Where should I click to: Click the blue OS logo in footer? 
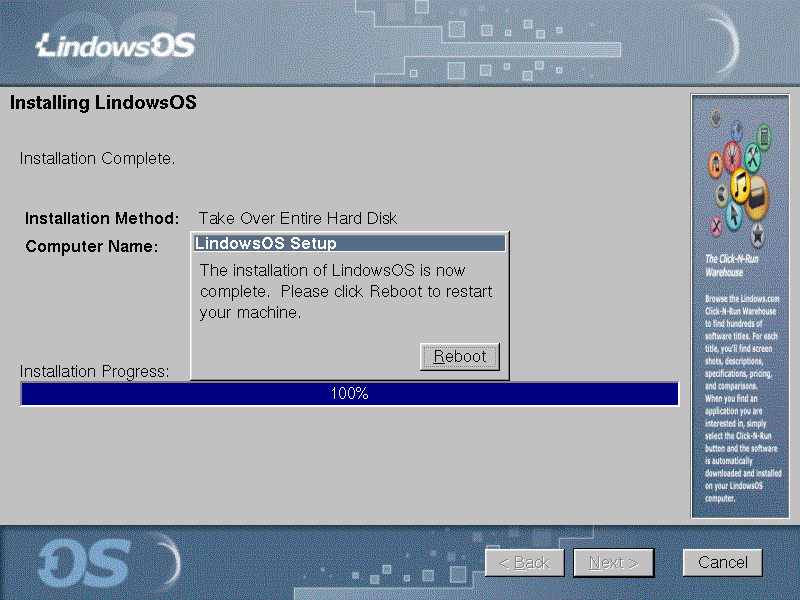tap(85, 564)
